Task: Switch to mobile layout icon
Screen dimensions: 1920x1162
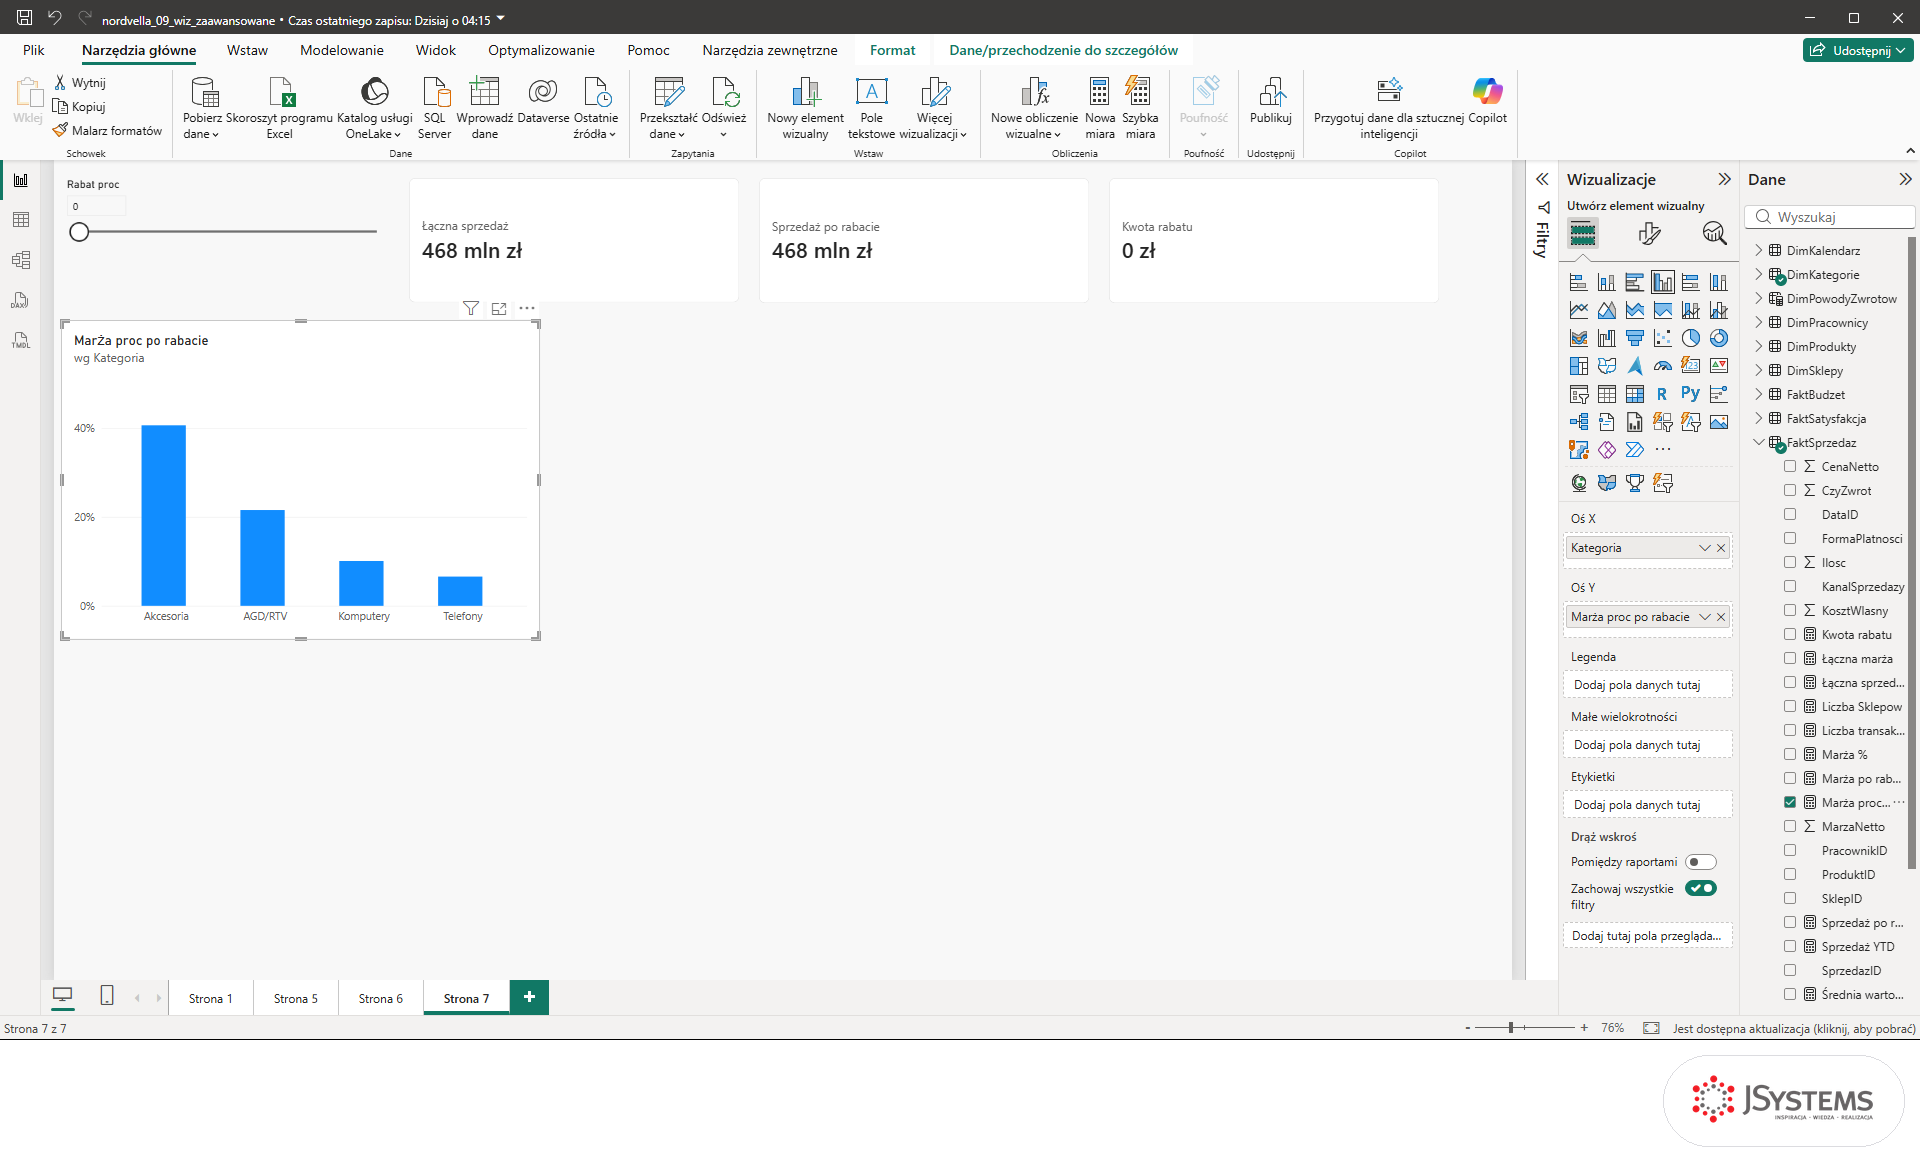Action: [x=107, y=996]
